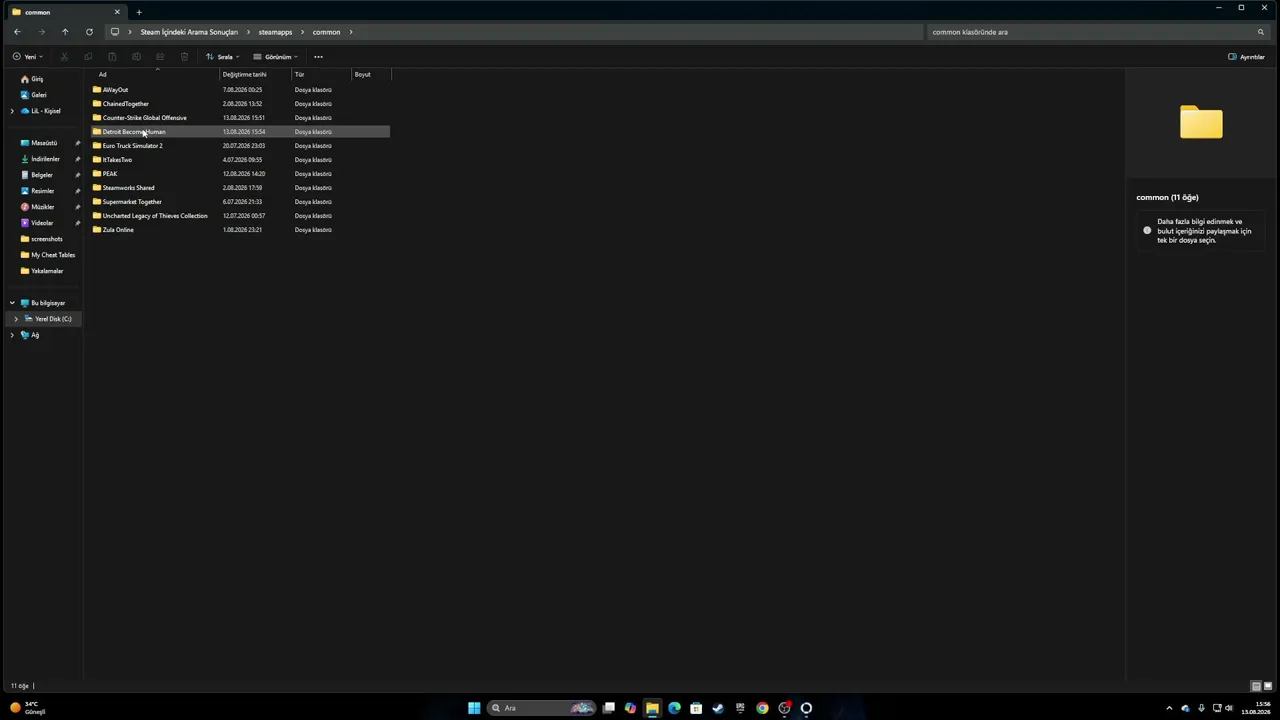The image size is (1280, 720).
Task: Sort by Değiştirme tarihi column header
Action: pos(255,74)
